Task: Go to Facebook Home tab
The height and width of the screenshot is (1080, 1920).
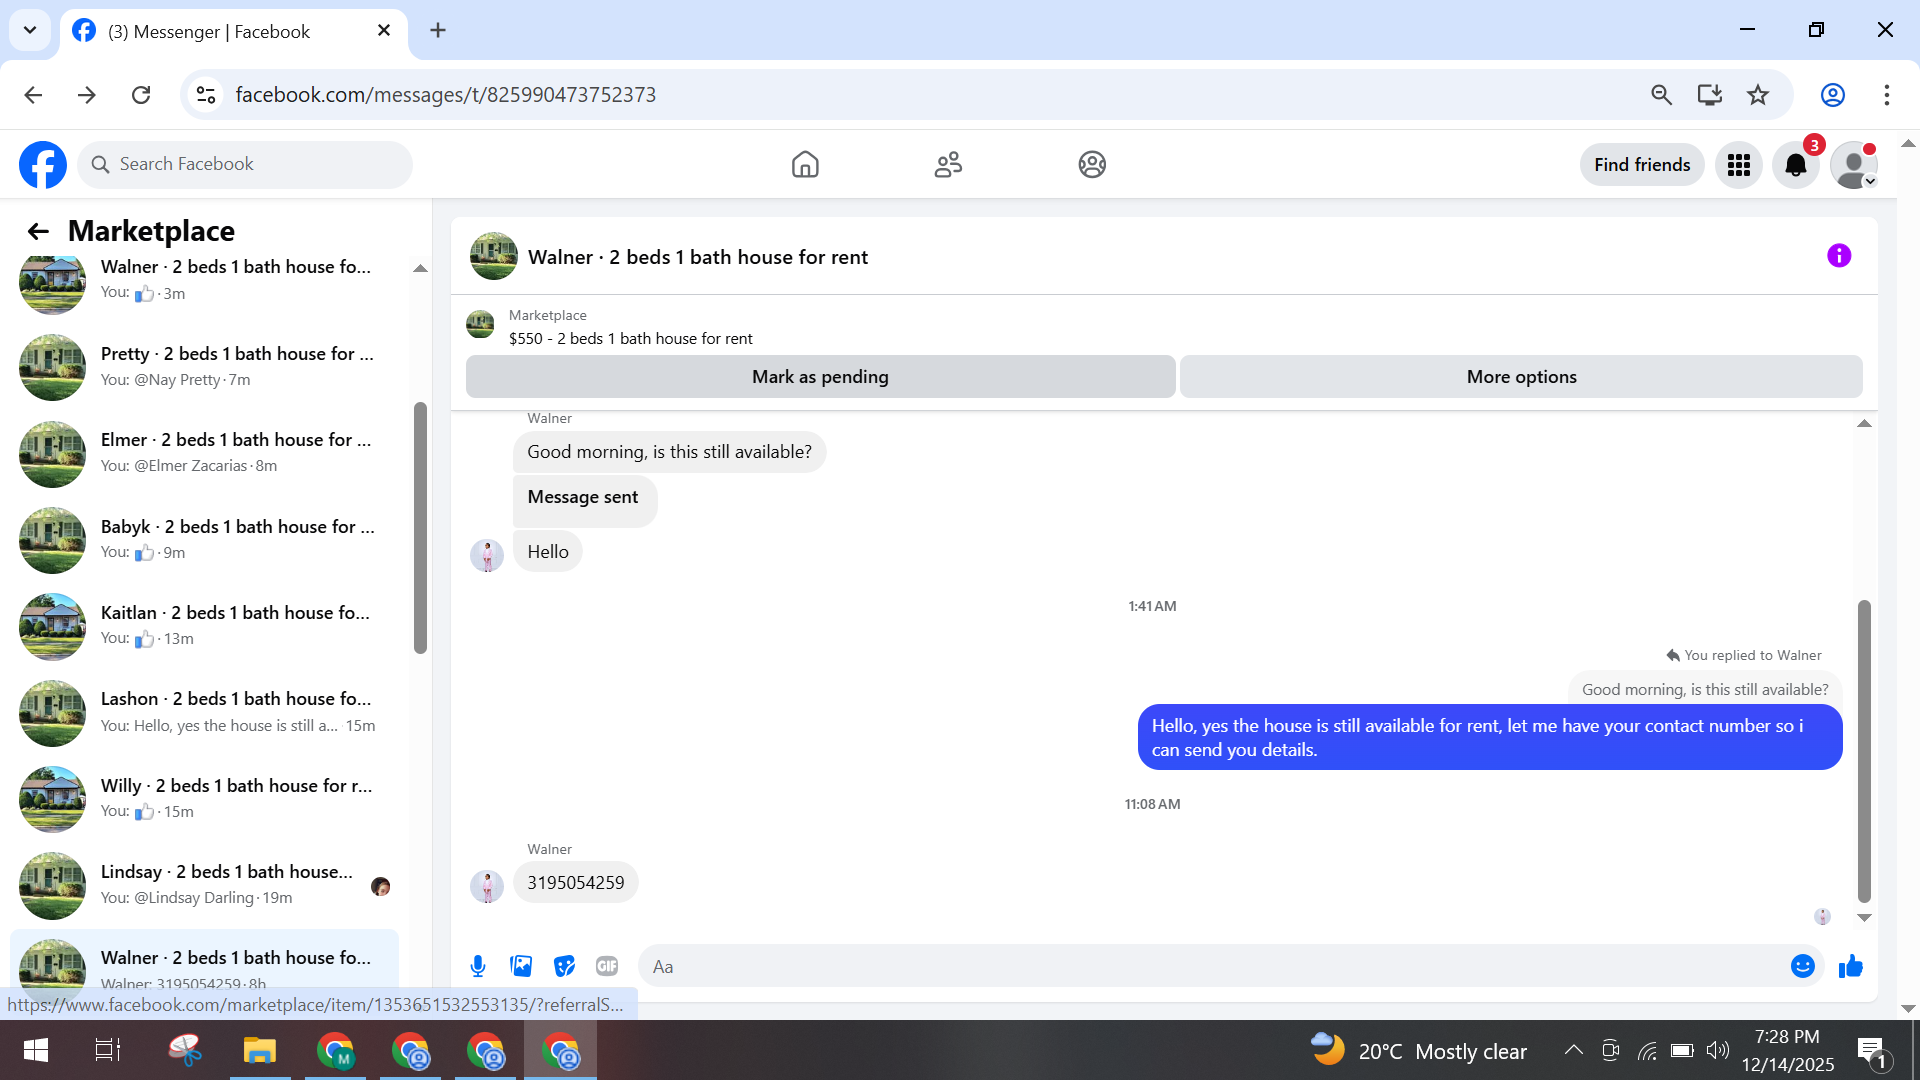Action: (805, 165)
